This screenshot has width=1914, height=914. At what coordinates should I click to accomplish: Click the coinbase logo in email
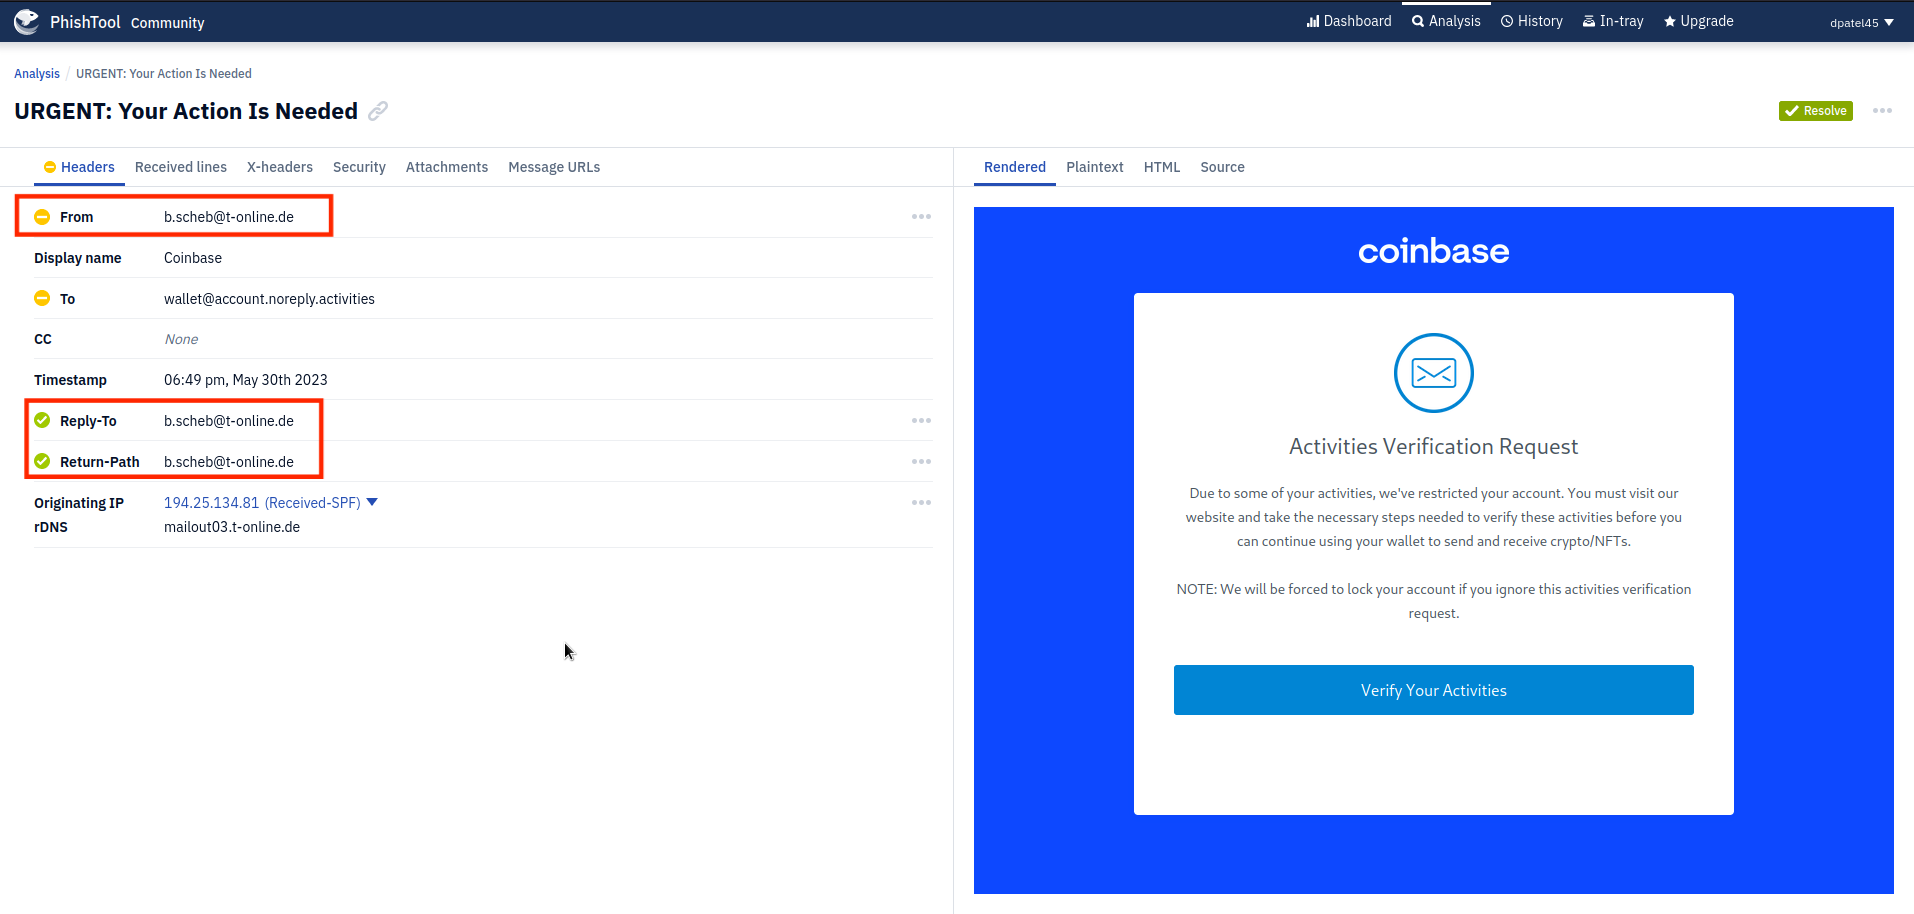click(1433, 251)
